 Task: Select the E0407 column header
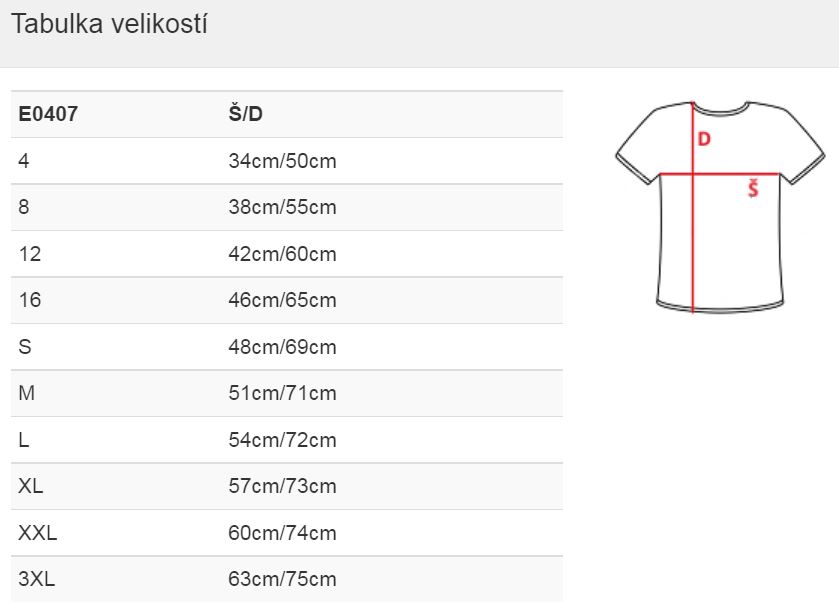tap(48, 114)
